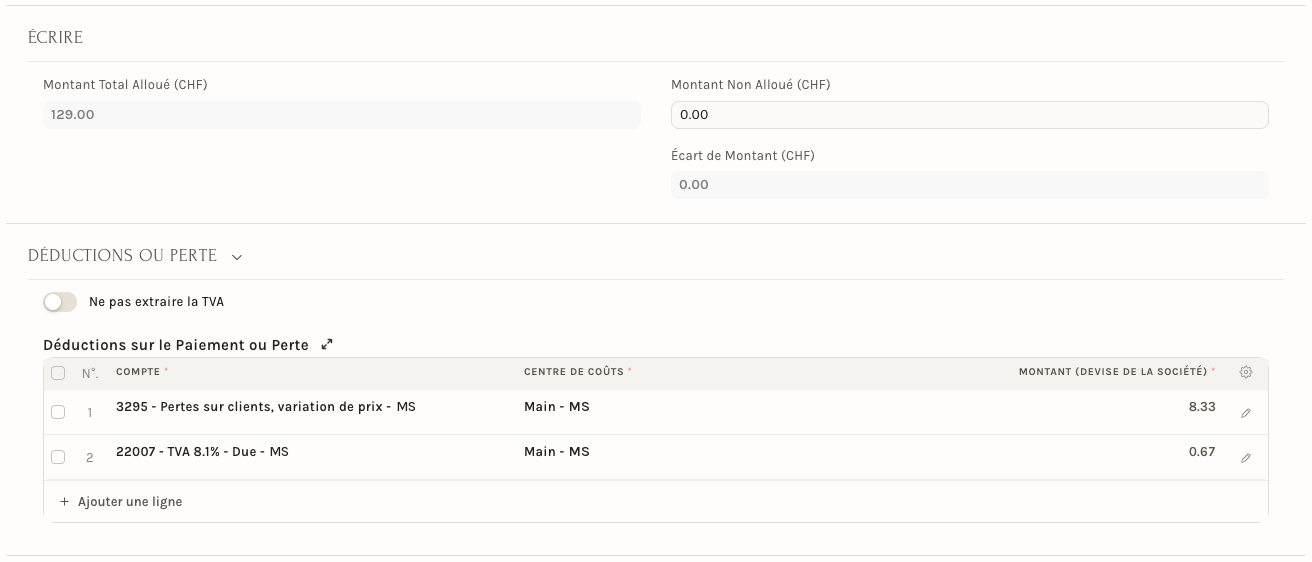Click Montant Total Alloué field showing 129.00

341,115
